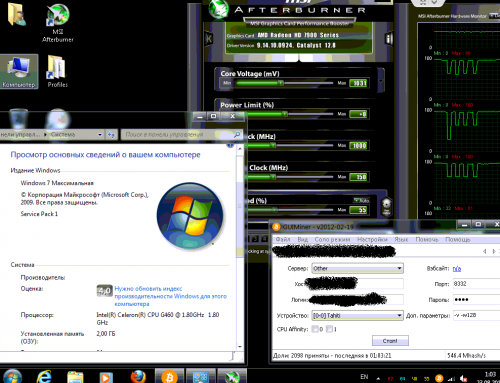Launch Internet Explorer from the taskbar
The height and width of the screenshot is (383, 500).
click(x=44, y=377)
